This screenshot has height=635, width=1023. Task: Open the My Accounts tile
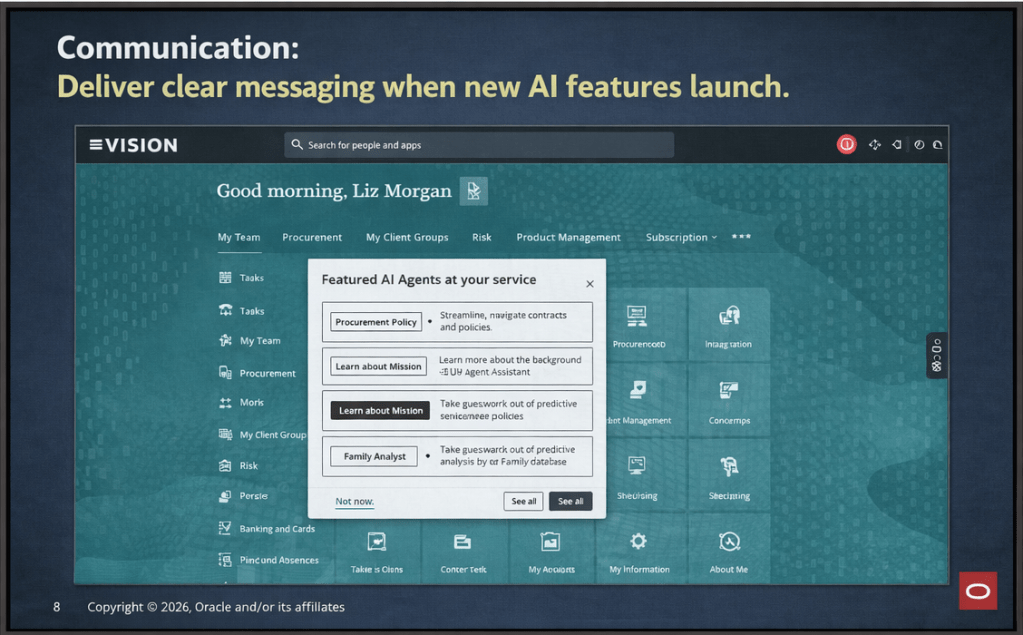click(x=551, y=543)
